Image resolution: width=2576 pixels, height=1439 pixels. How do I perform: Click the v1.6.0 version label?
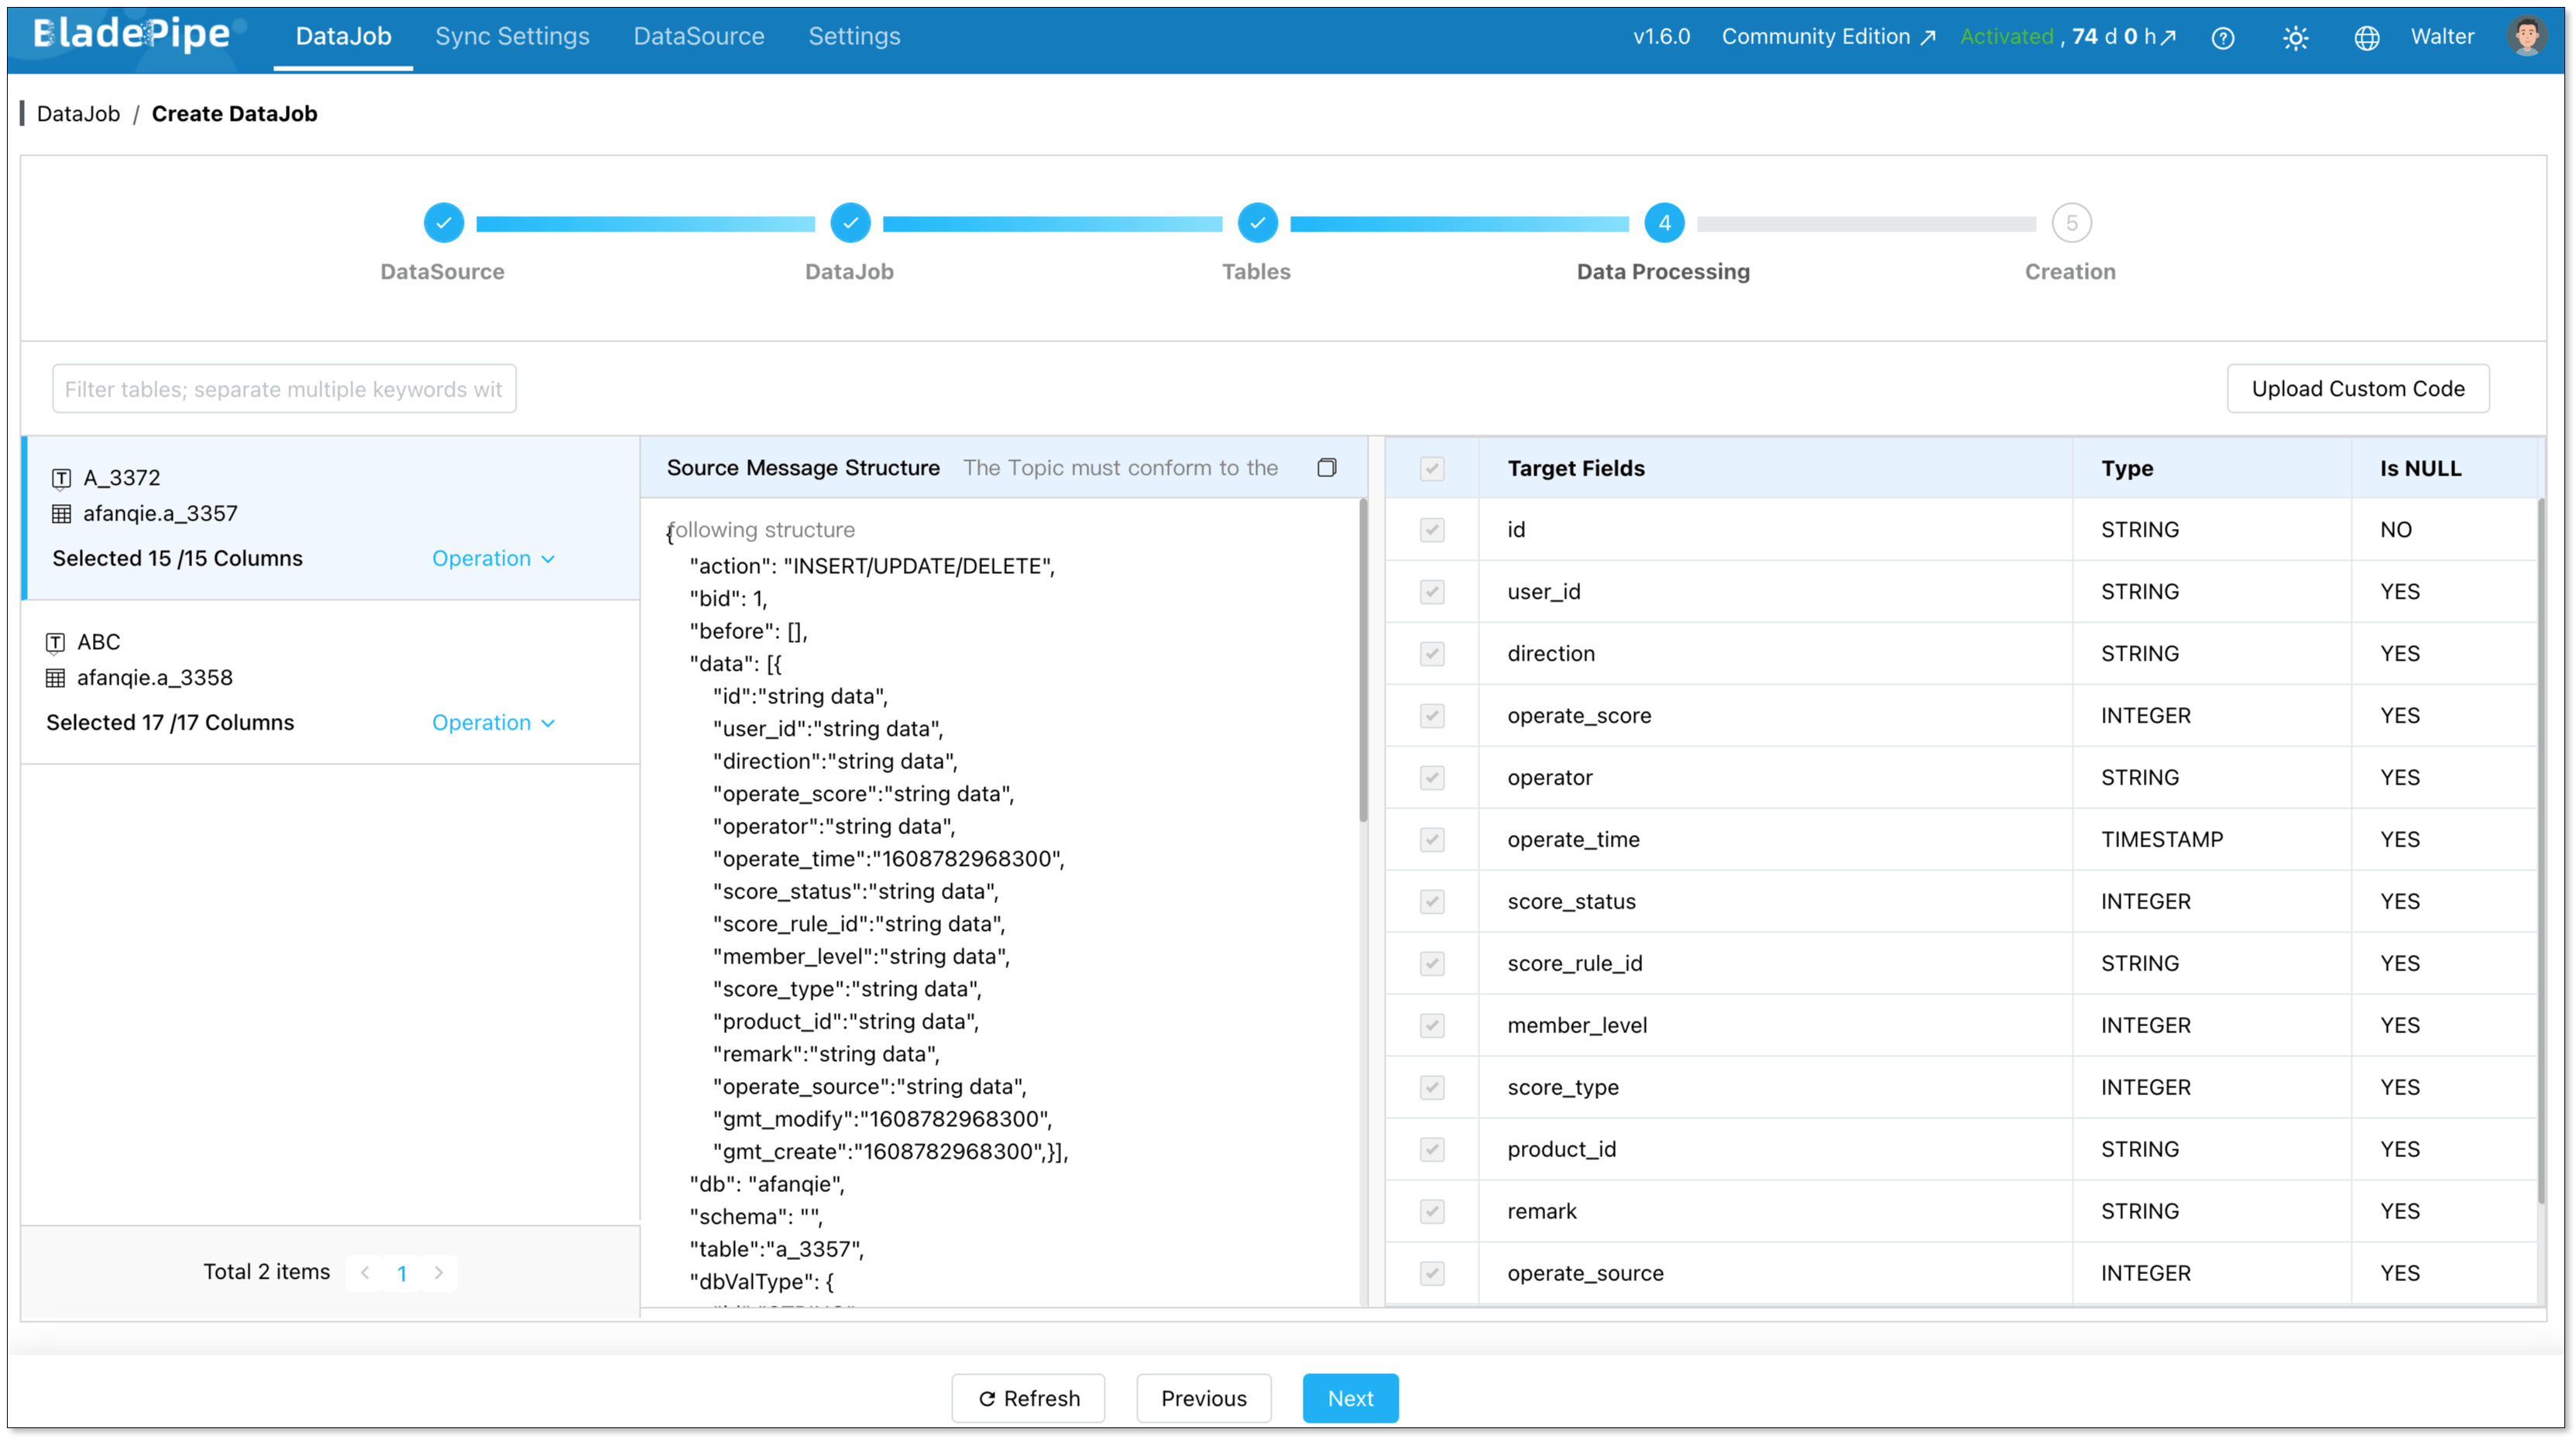(x=1661, y=36)
